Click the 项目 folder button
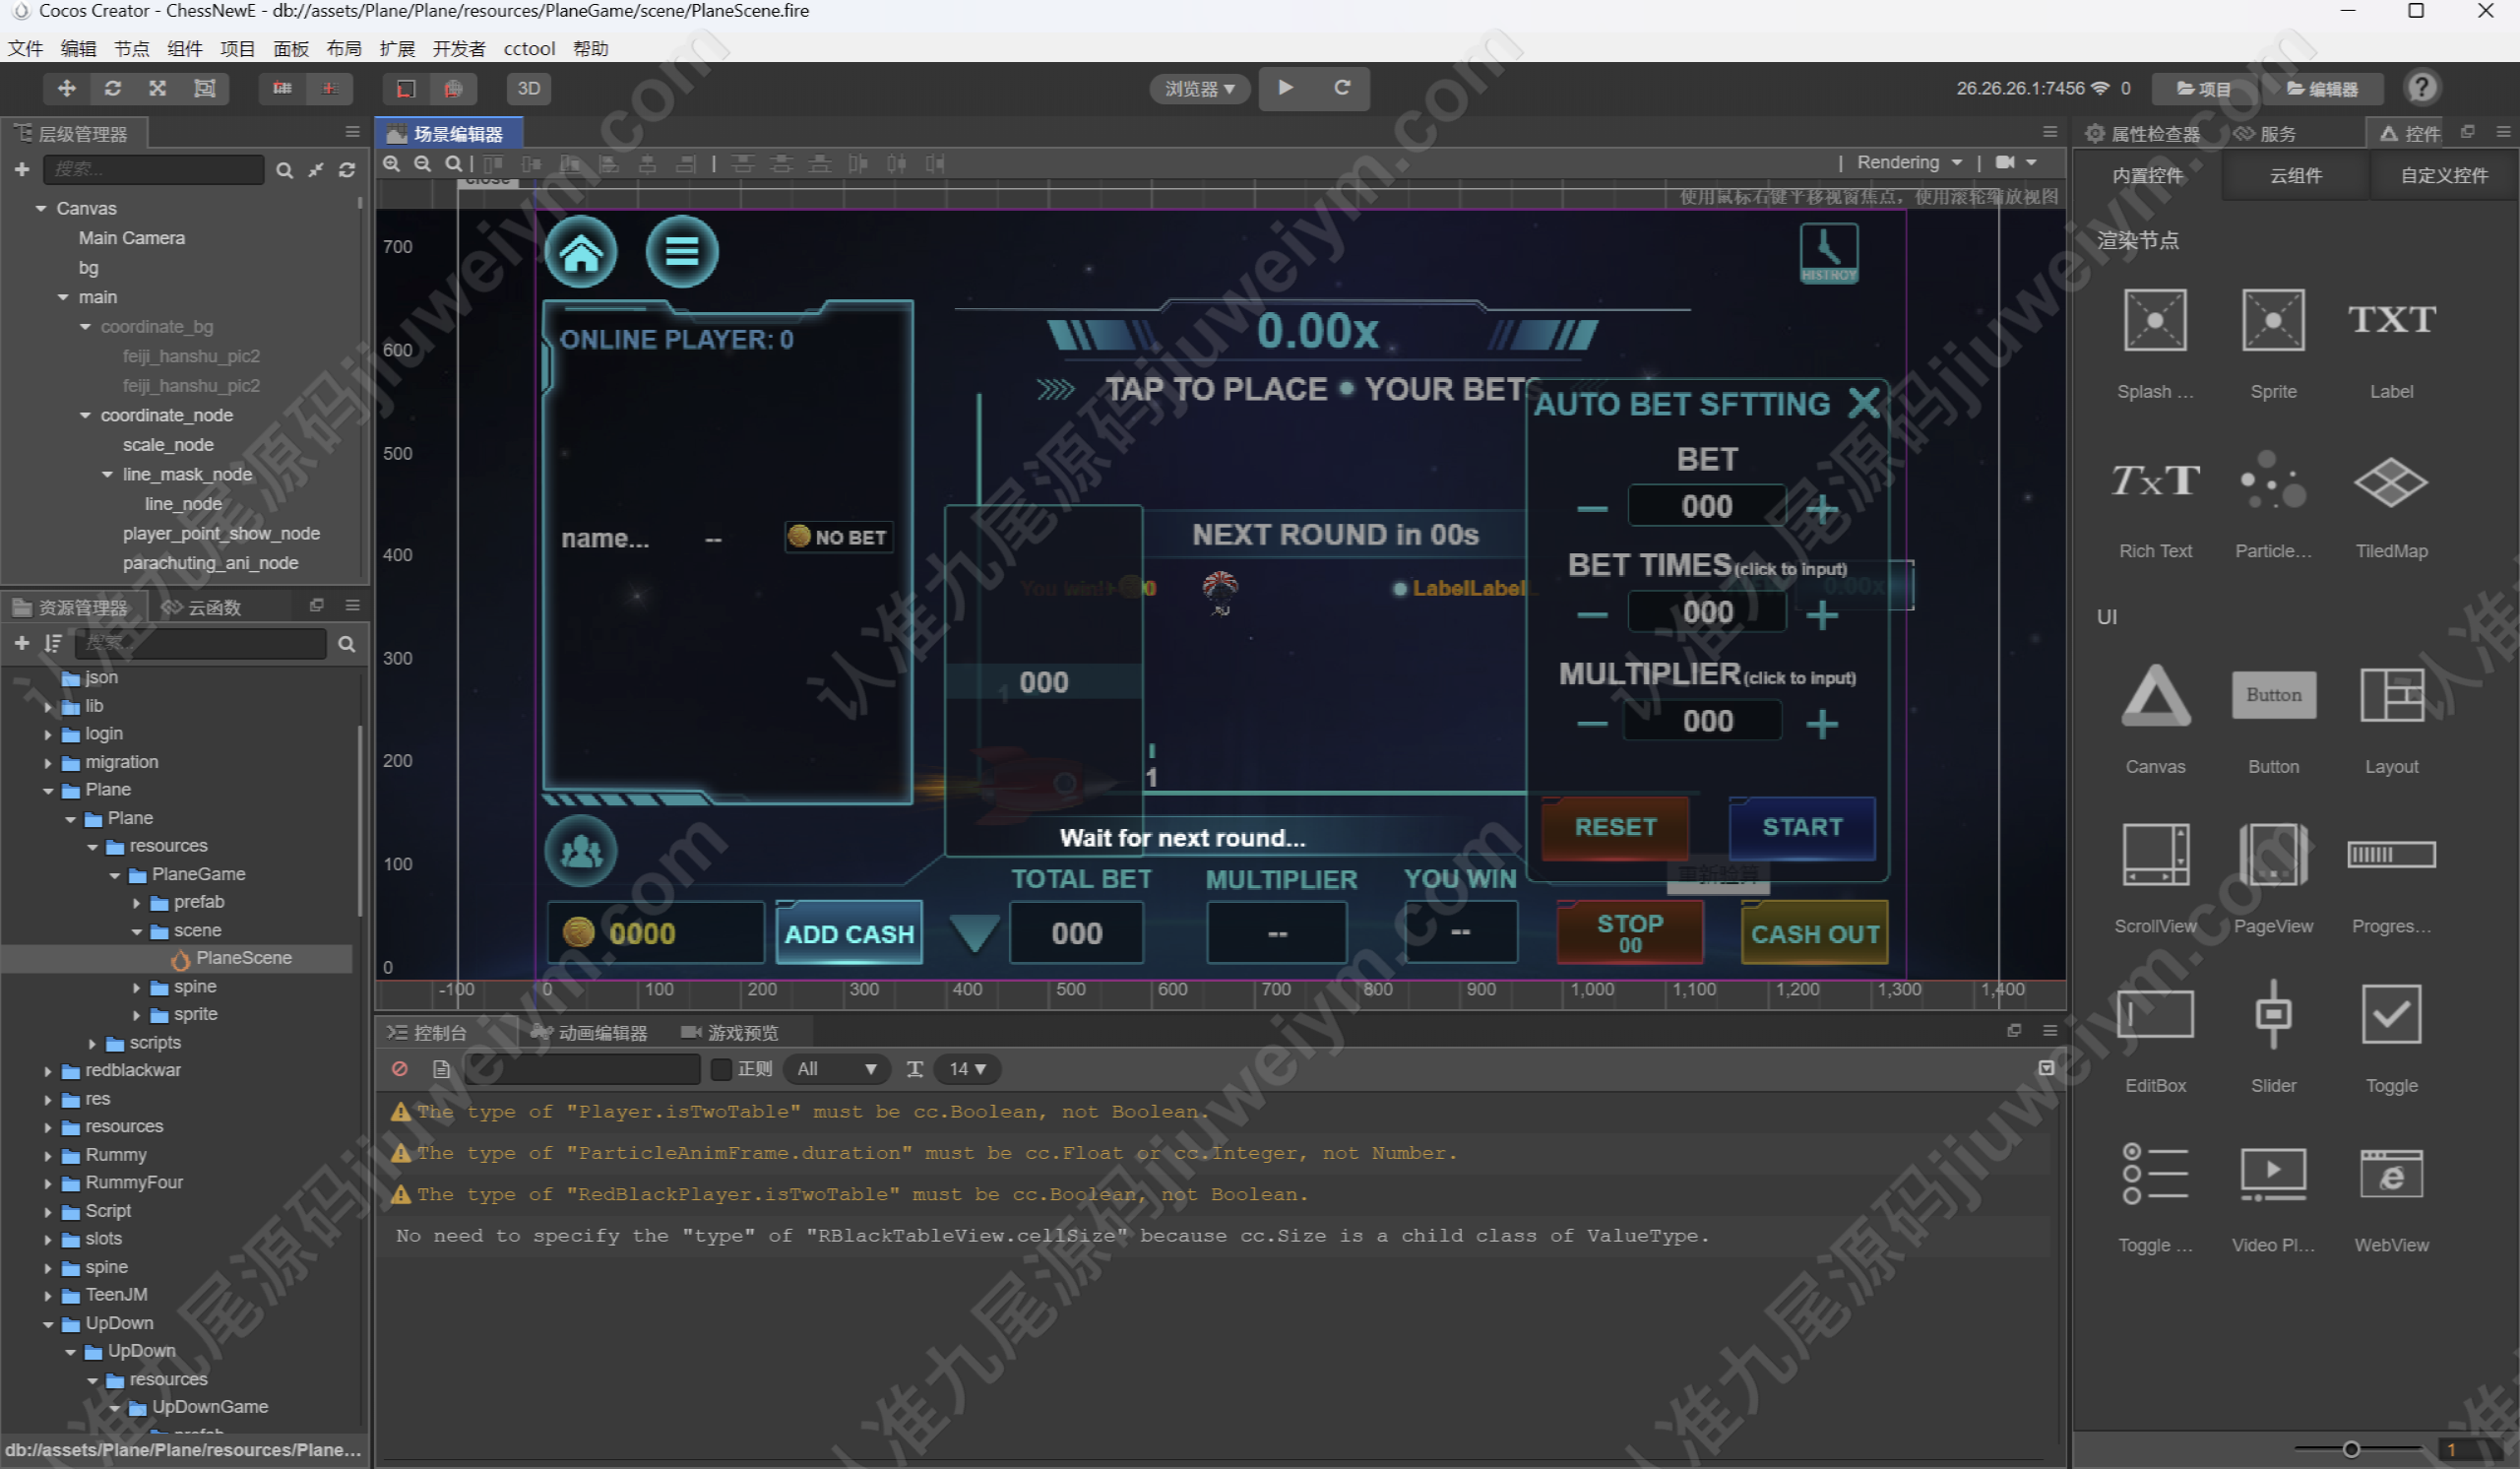This screenshot has width=2520, height=1469. click(x=2204, y=89)
